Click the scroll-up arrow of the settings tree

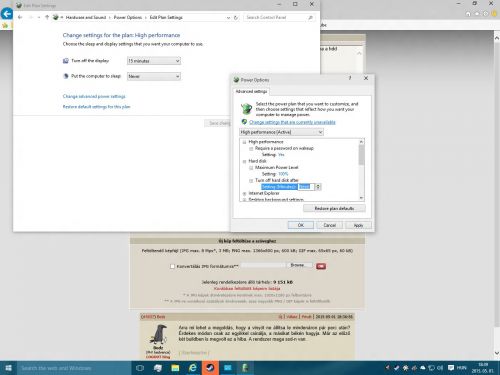[361, 142]
